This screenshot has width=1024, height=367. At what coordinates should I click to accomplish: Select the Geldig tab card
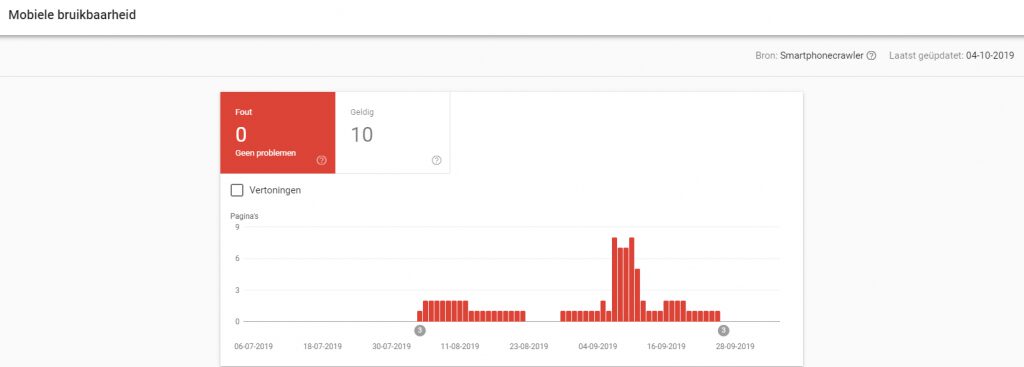tap(392, 133)
